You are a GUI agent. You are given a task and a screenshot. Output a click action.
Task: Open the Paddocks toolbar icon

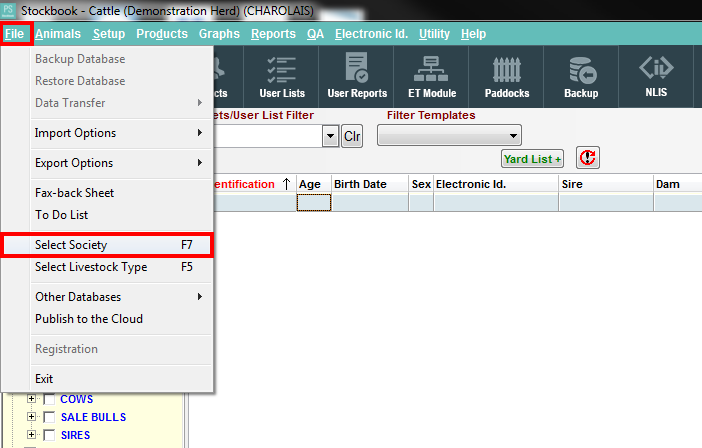[507, 77]
